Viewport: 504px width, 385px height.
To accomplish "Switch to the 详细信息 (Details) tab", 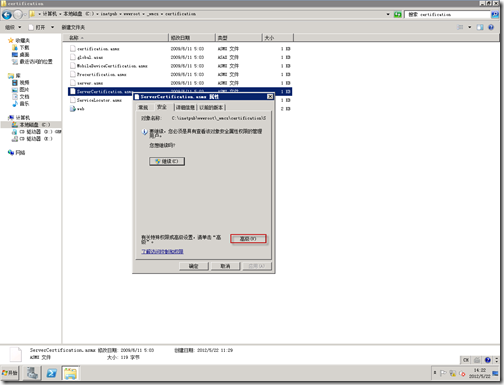I will [185, 107].
